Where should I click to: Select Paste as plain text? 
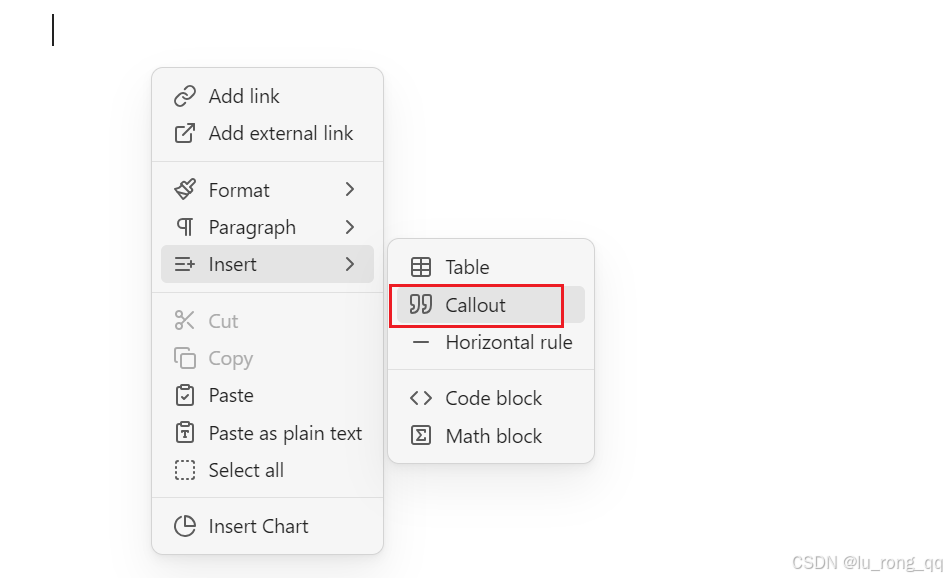(268, 433)
